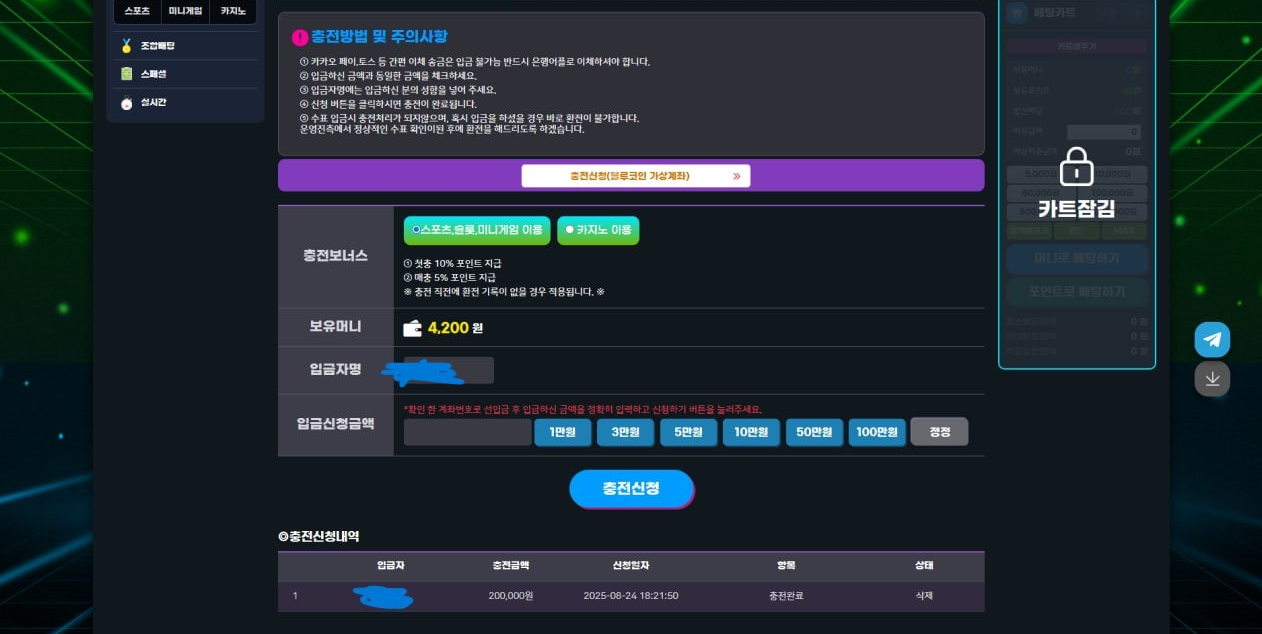The height and width of the screenshot is (634, 1262).
Task: Click the text ② 매충 5% 포인트 지급
Action: pyautogui.click(x=449, y=277)
